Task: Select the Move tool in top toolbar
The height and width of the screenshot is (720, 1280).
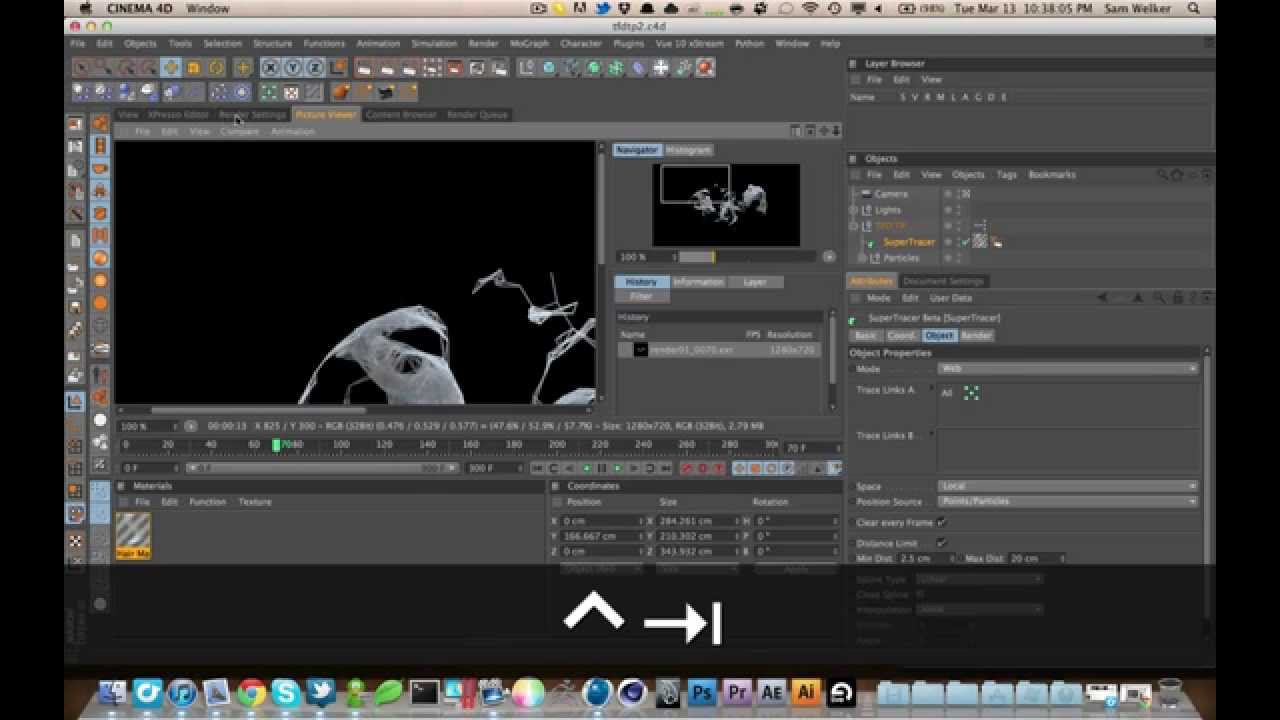Action: point(171,68)
